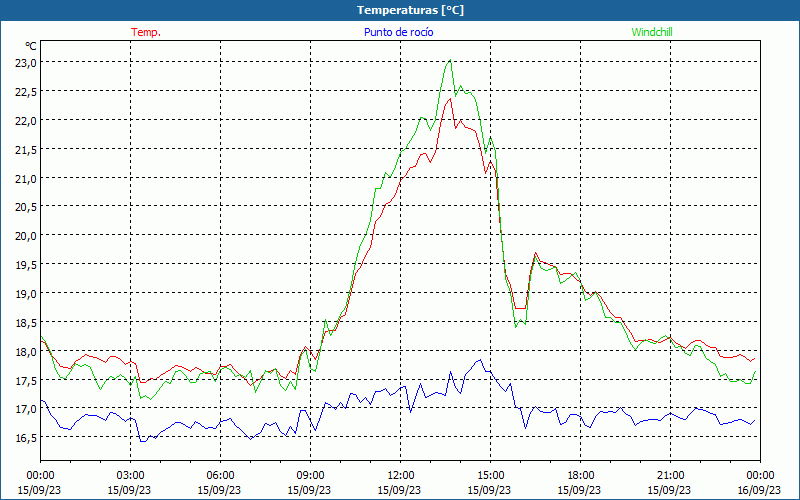800x500 pixels.
Task: Click the 22,0 y-axis value
Action: tap(27, 120)
